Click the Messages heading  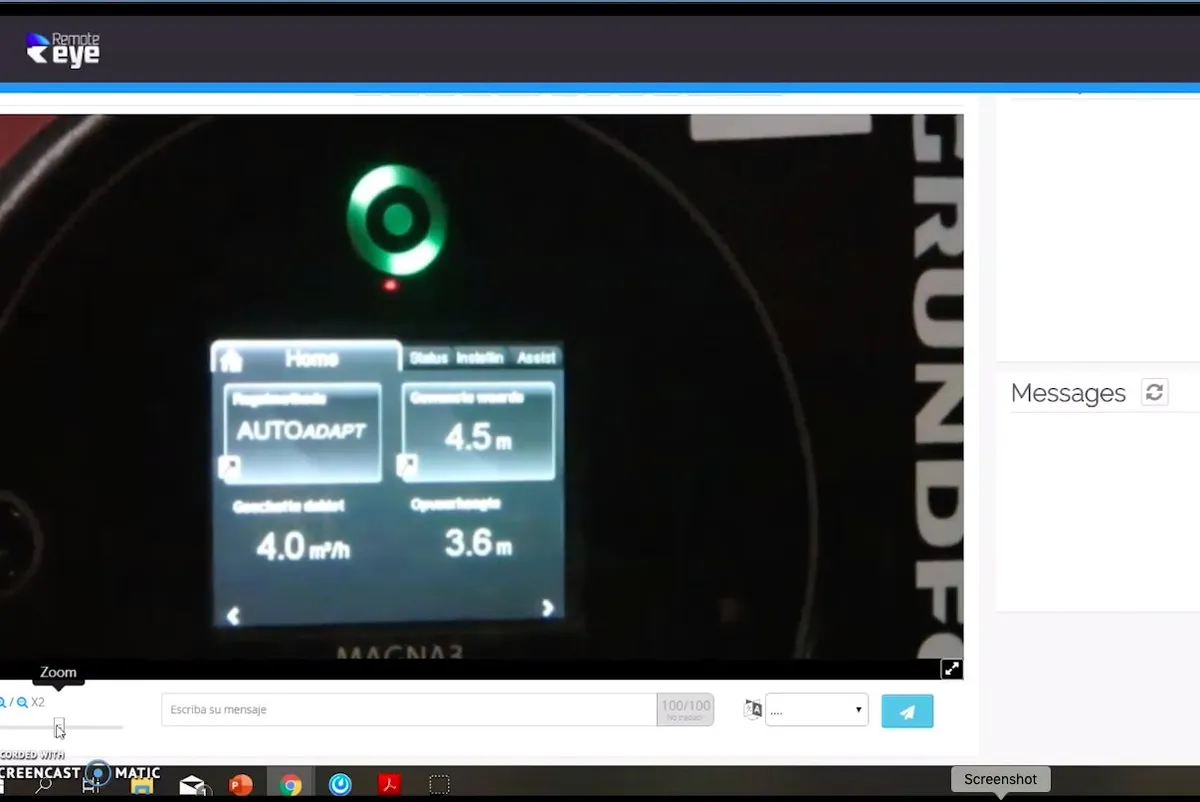pos(1068,393)
